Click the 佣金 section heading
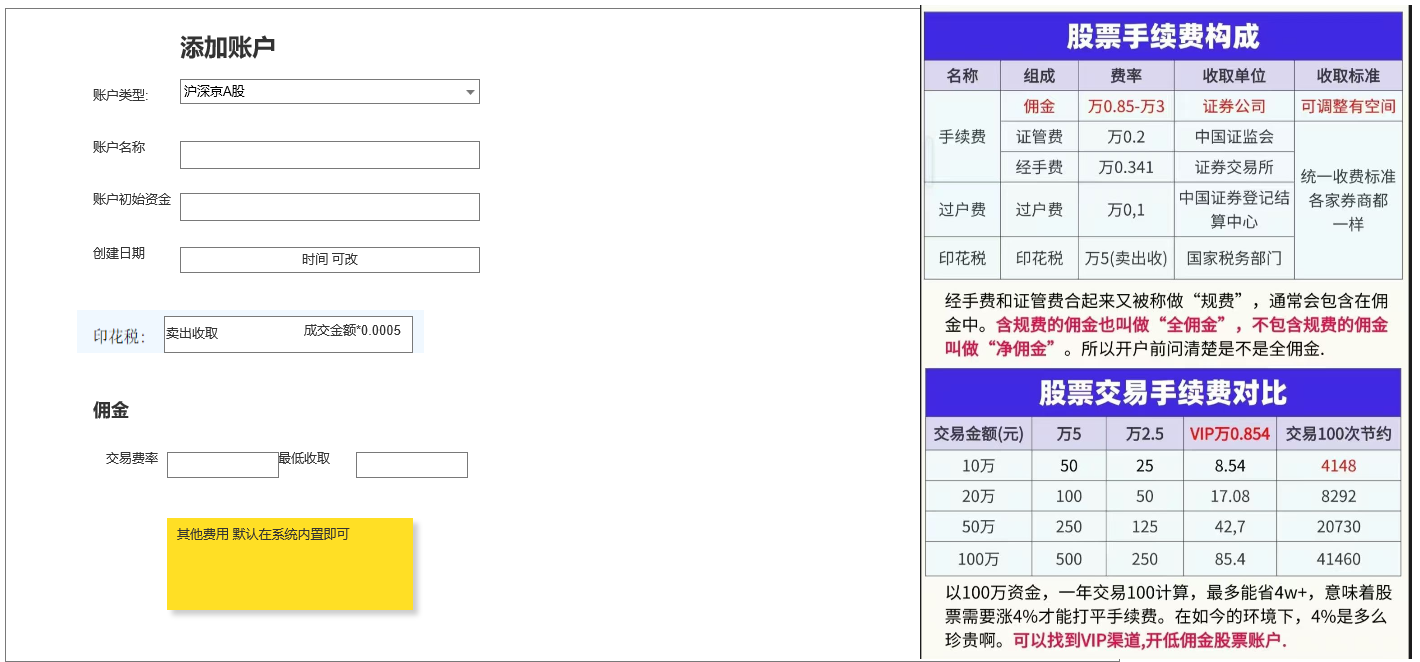Image resolution: width=1420 pixels, height=662 pixels. pos(110,410)
